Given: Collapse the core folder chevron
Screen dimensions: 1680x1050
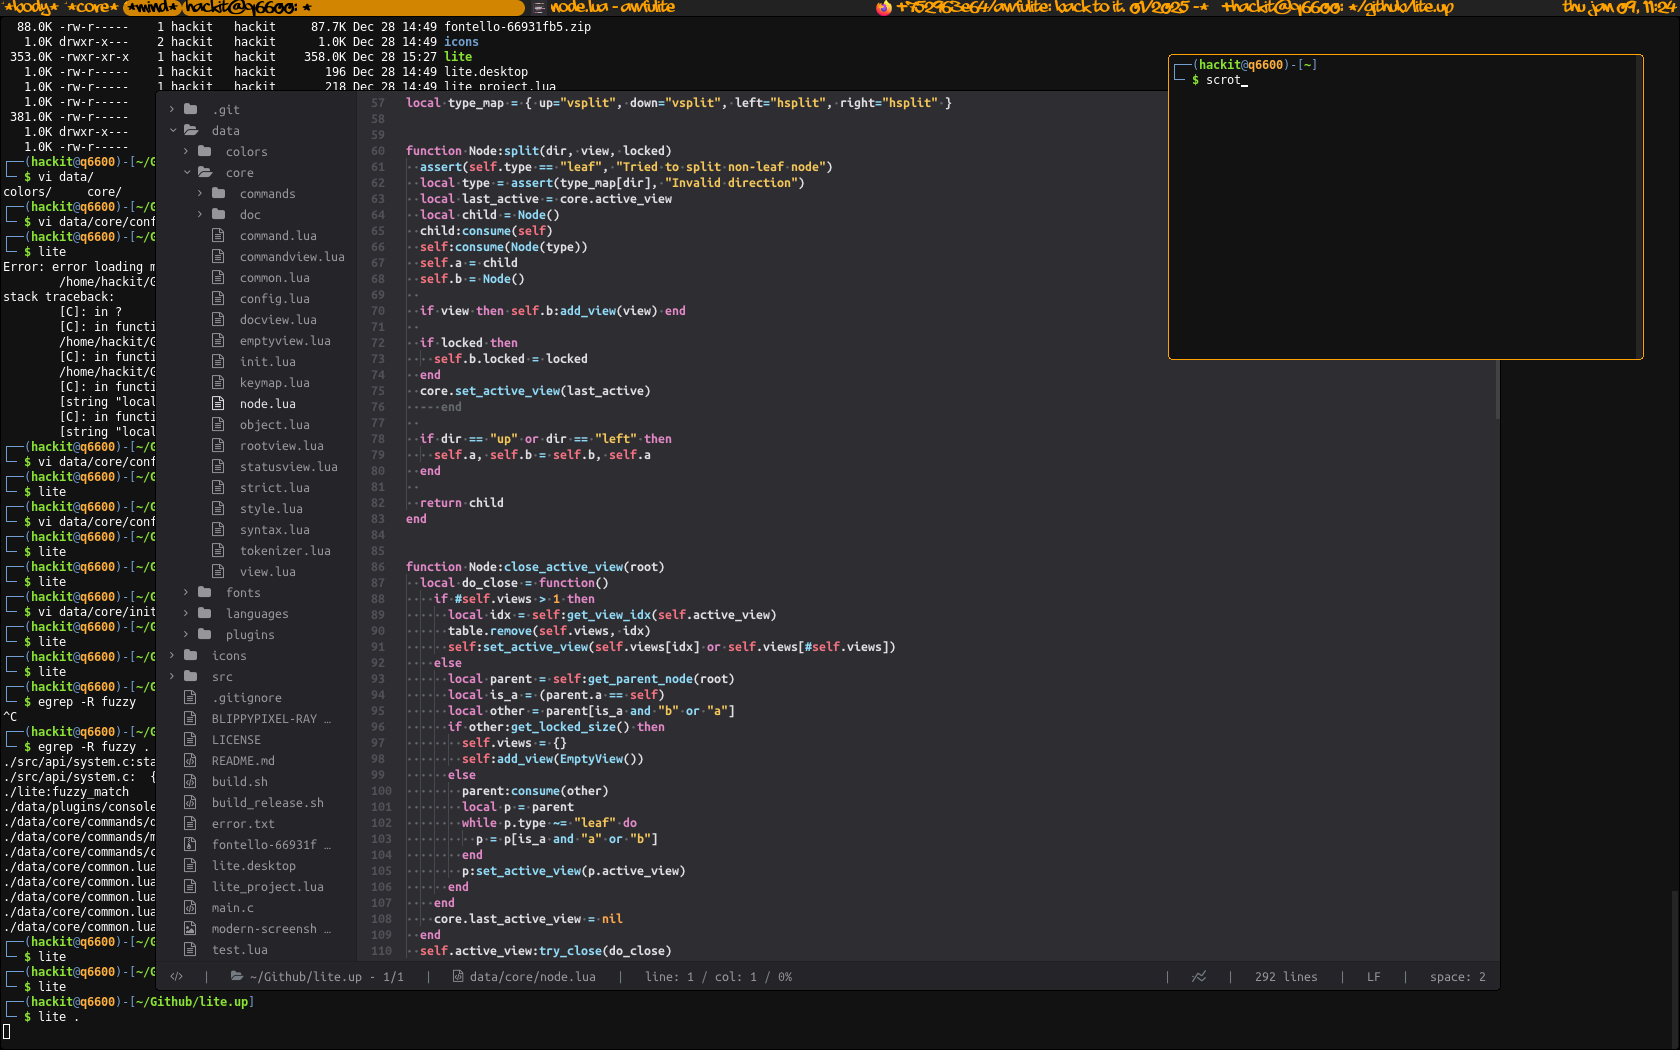Looking at the screenshot, I should click(186, 173).
